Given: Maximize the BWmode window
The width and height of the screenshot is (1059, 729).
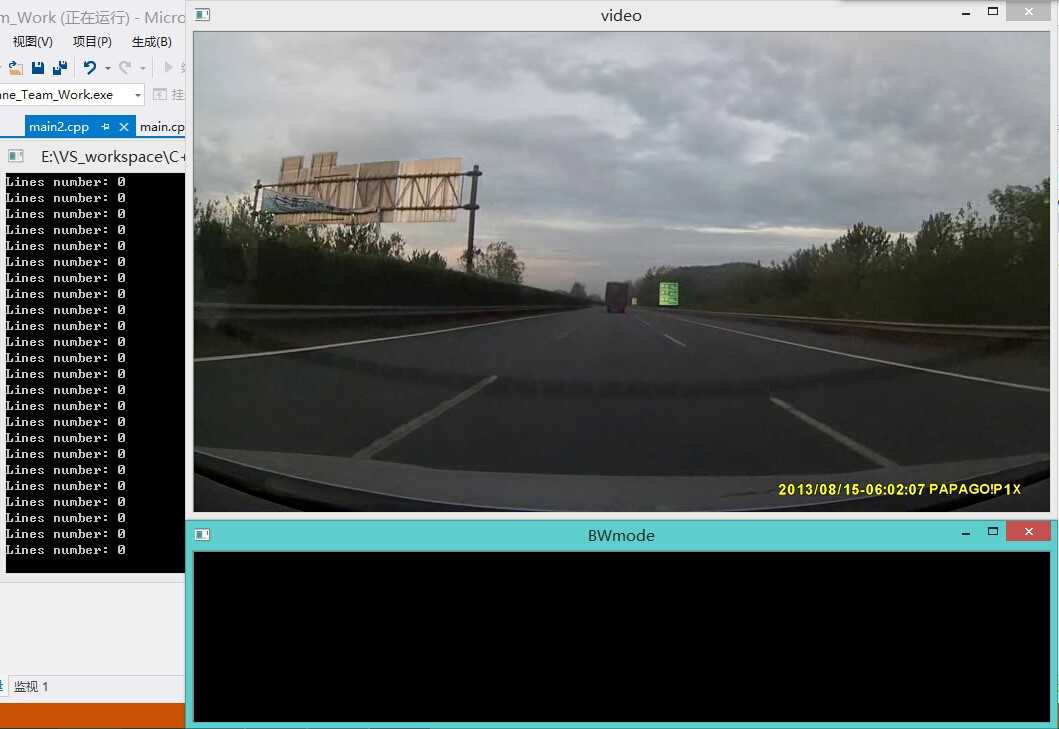Looking at the screenshot, I should click(993, 532).
